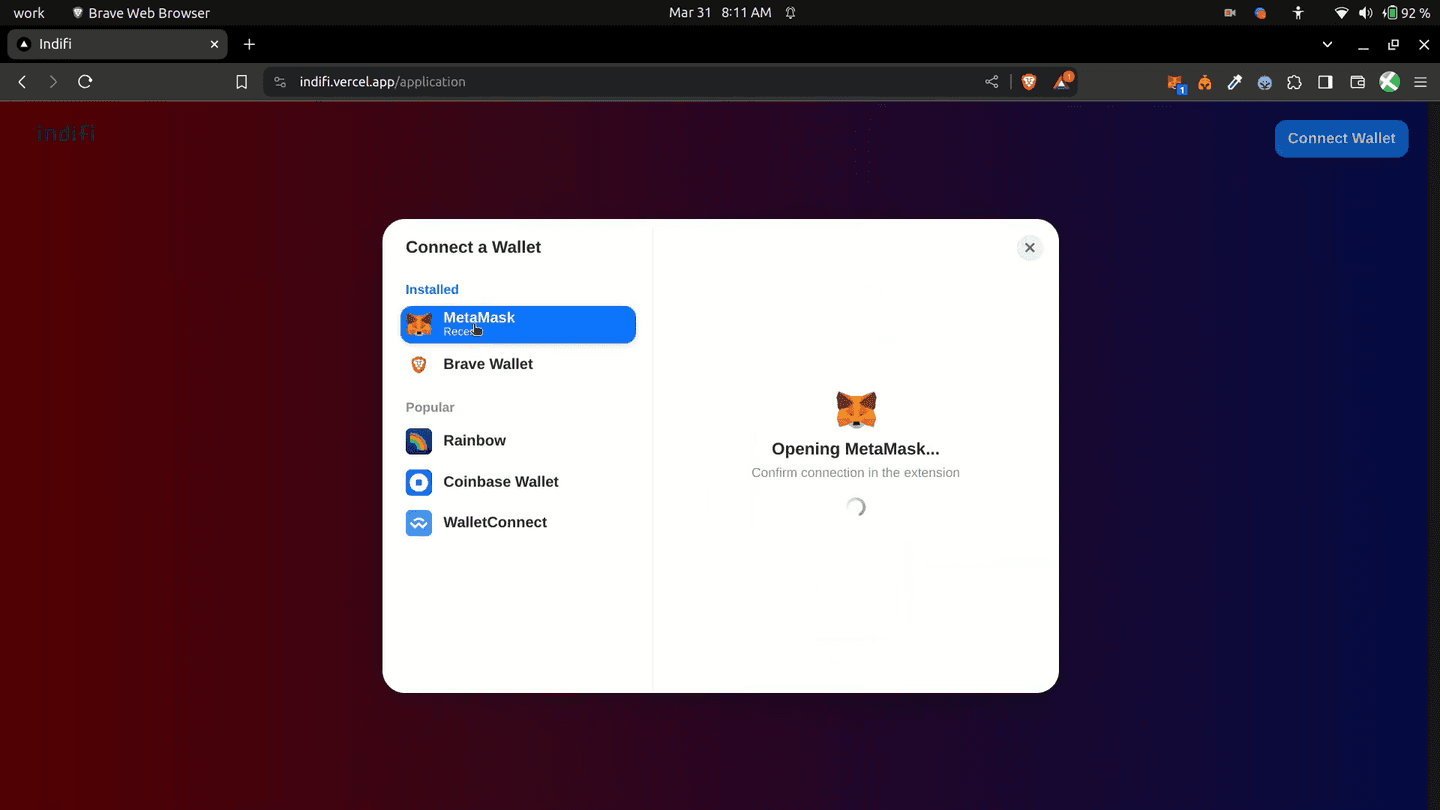Open Wi-Fi network status icon
The height and width of the screenshot is (810, 1440).
pyautogui.click(x=1342, y=13)
